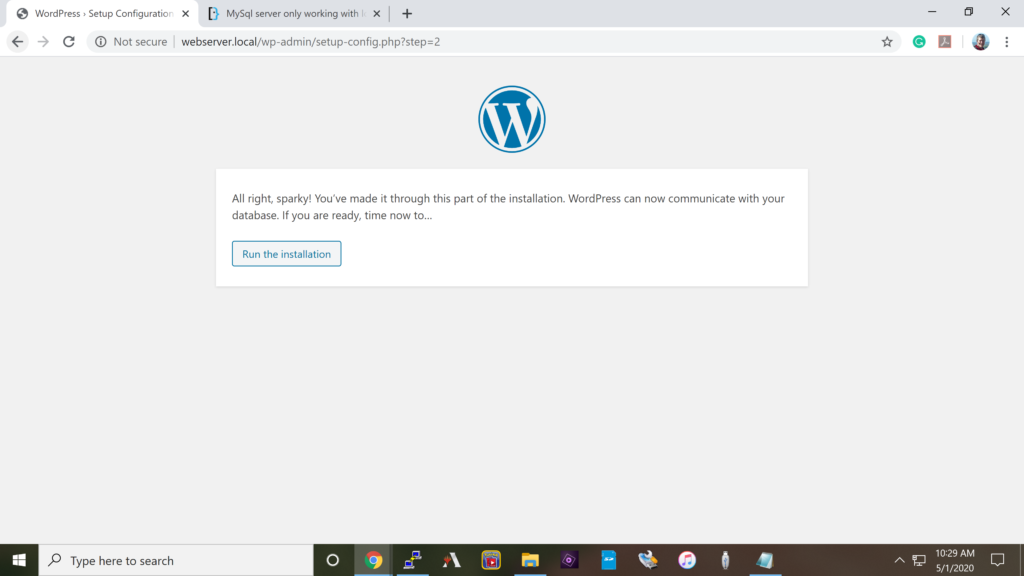
Task: Open the video player app in taskbar
Action: (491, 560)
